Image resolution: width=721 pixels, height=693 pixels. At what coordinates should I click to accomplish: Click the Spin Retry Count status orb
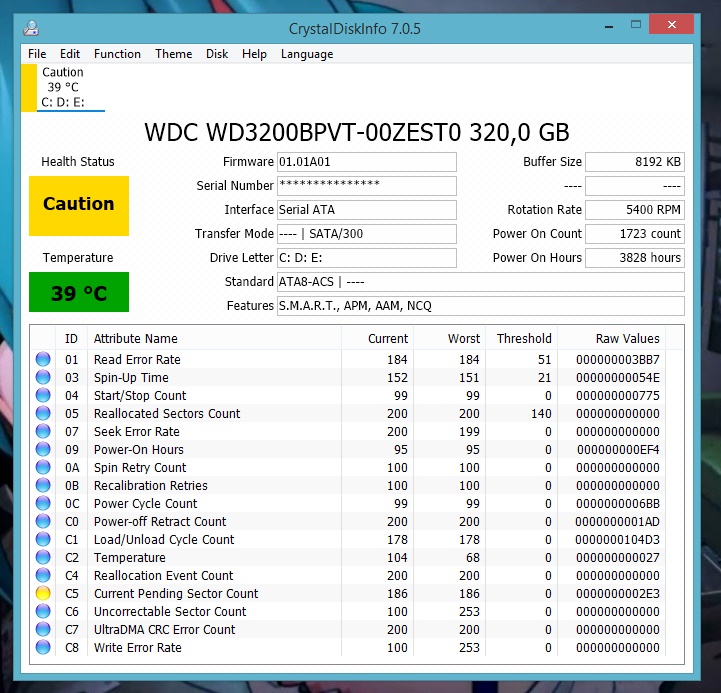click(x=43, y=467)
